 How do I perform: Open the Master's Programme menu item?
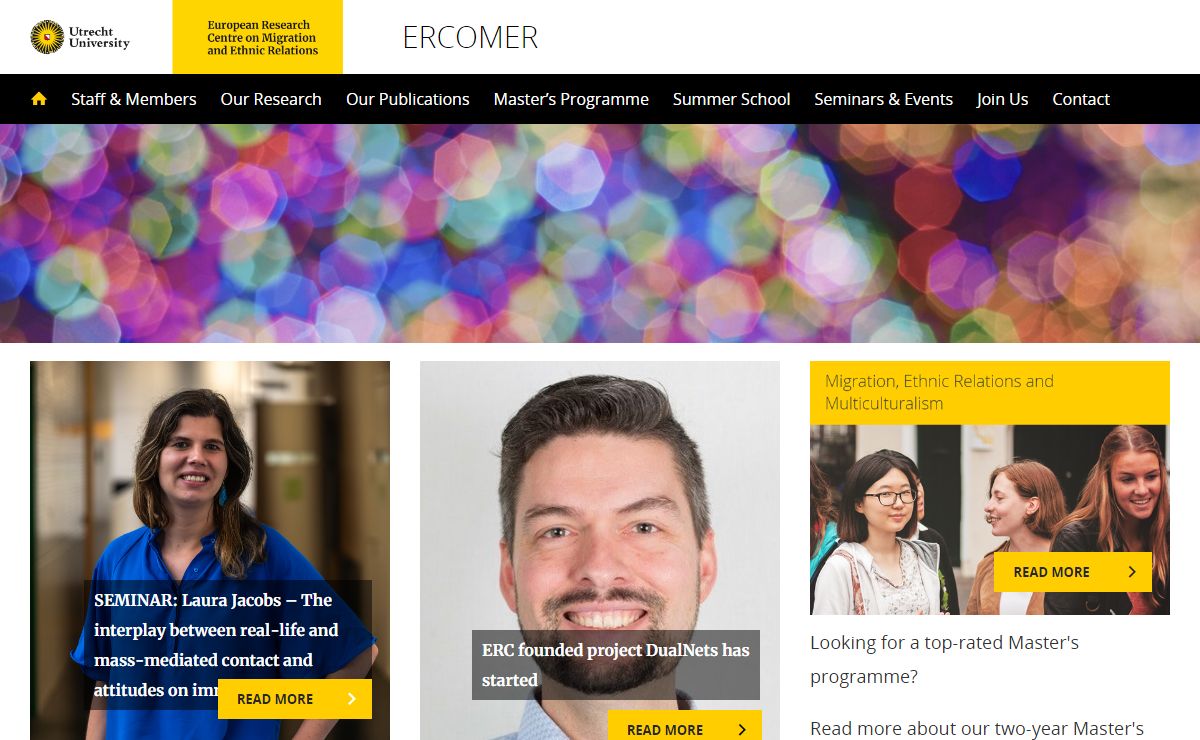click(571, 99)
